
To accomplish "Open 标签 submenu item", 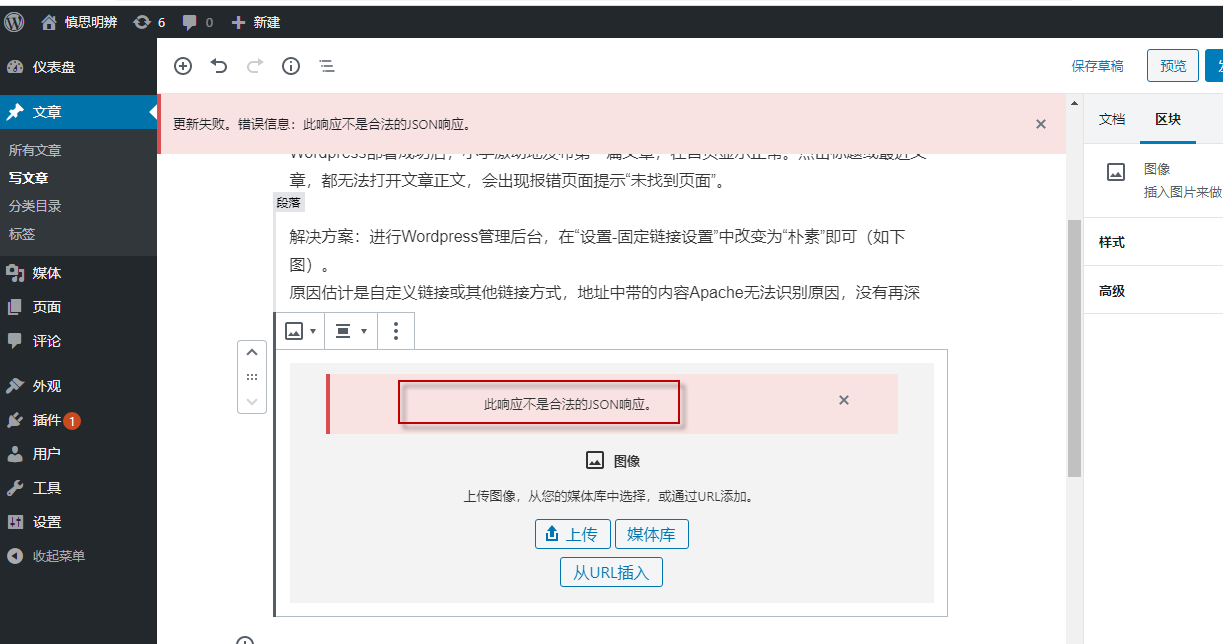I will [x=22, y=234].
